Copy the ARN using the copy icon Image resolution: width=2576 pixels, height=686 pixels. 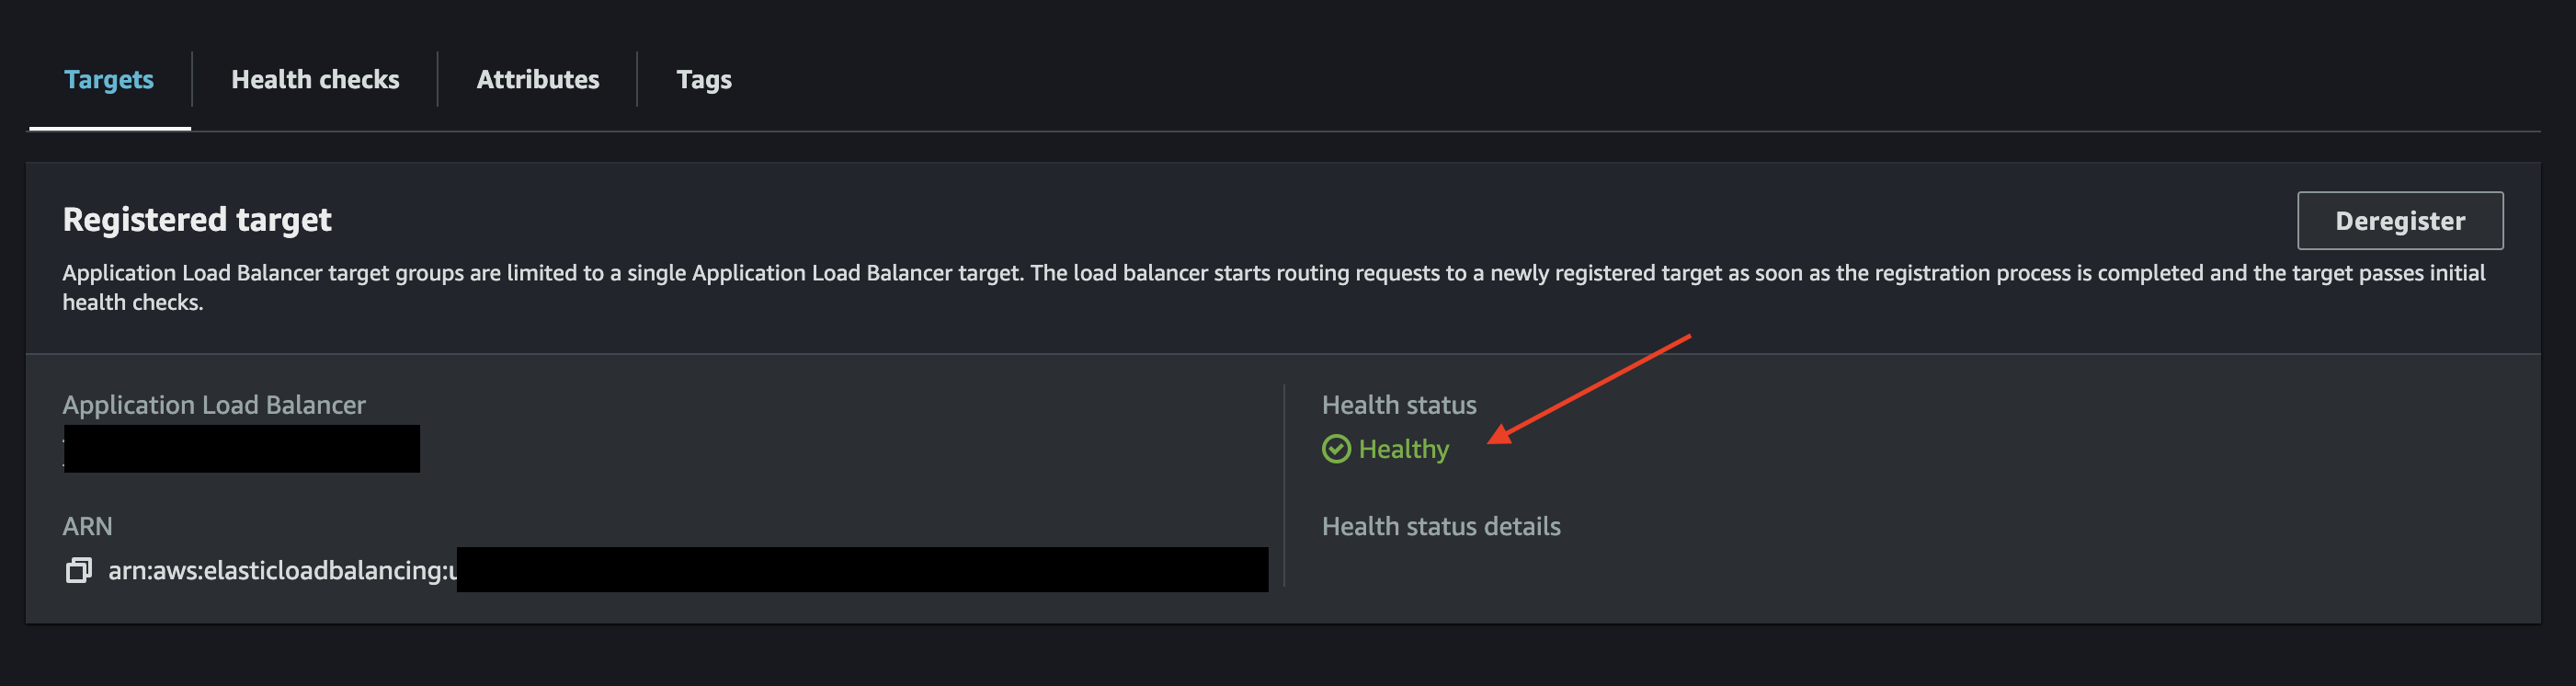click(78, 570)
